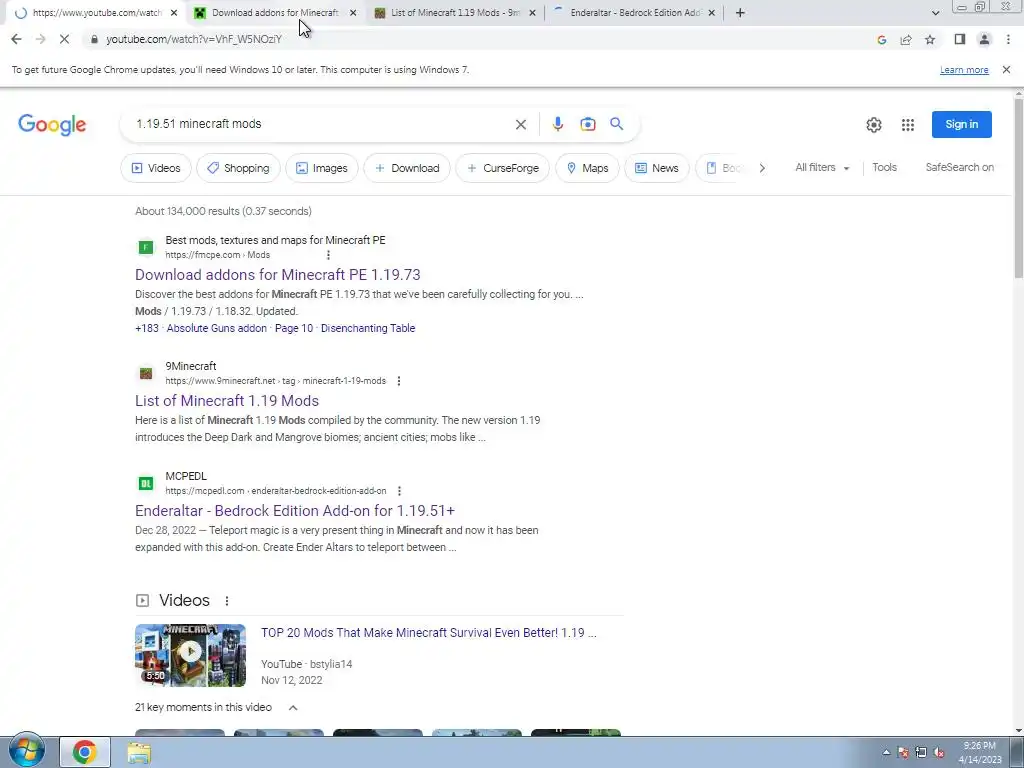1024x768 pixels.
Task: Open File Explorer from taskbar
Action: tap(139, 752)
